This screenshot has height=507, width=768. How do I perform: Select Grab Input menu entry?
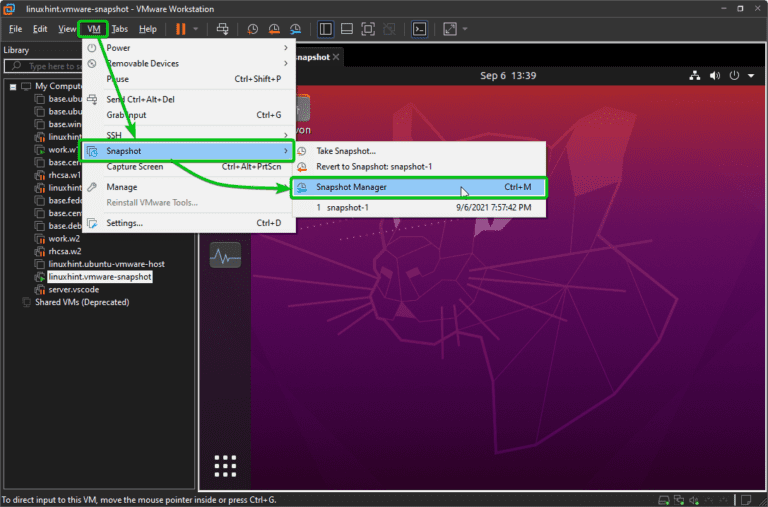(x=189, y=115)
